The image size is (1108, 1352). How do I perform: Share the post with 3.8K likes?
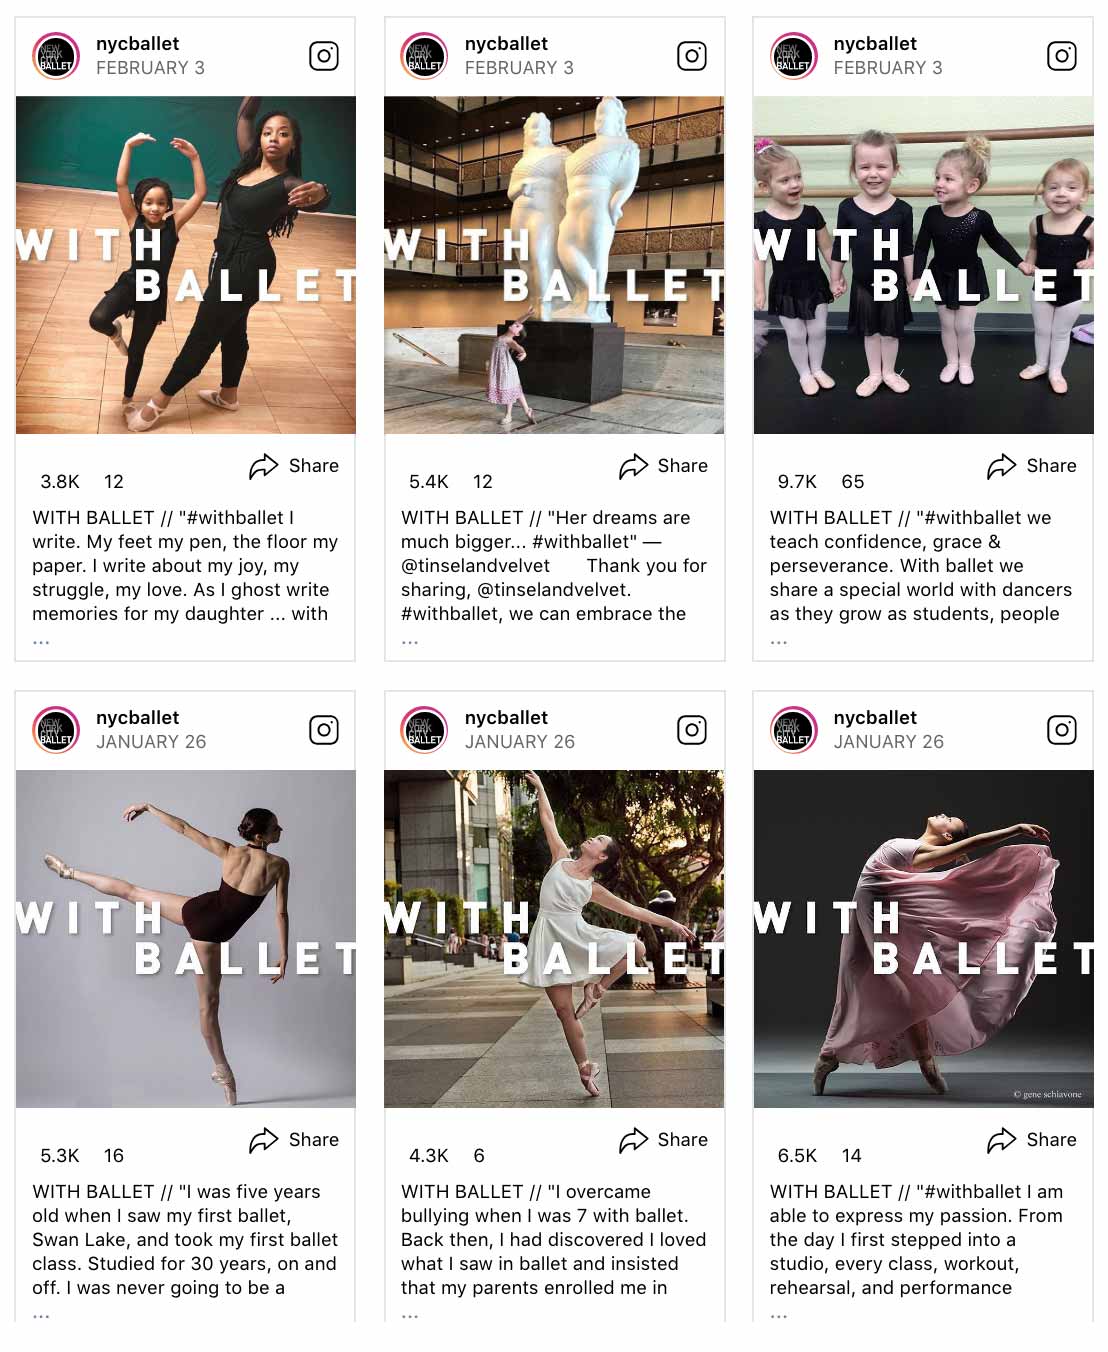pyautogui.click(x=294, y=466)
